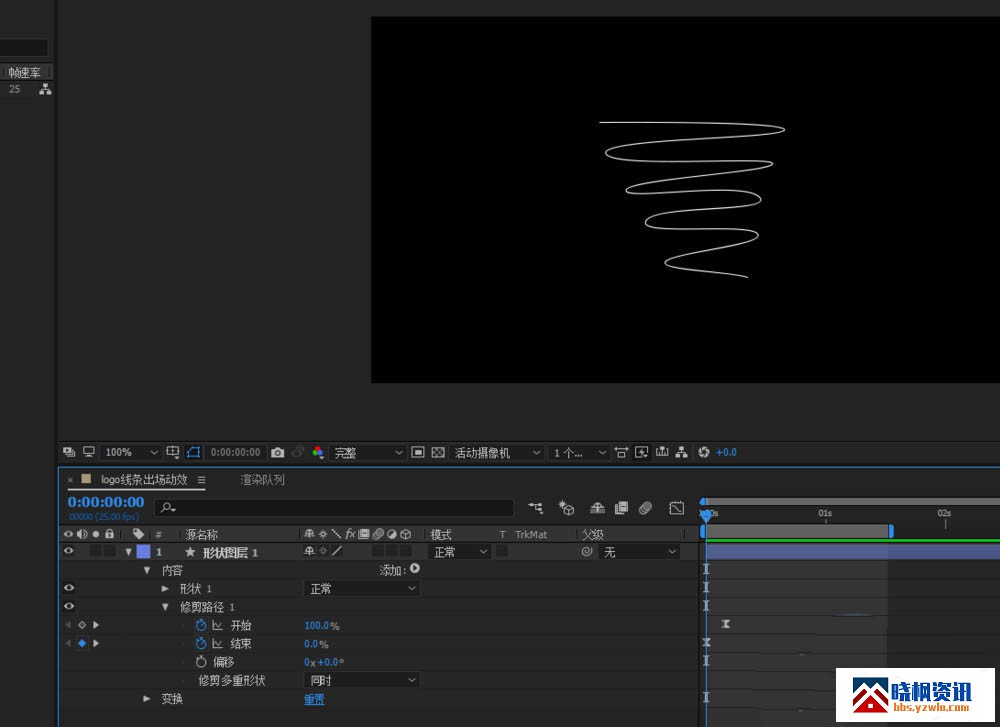Select the 形状图层 1 layer name
This screenshot has height=727, width=1000.
tap(230, 552)
